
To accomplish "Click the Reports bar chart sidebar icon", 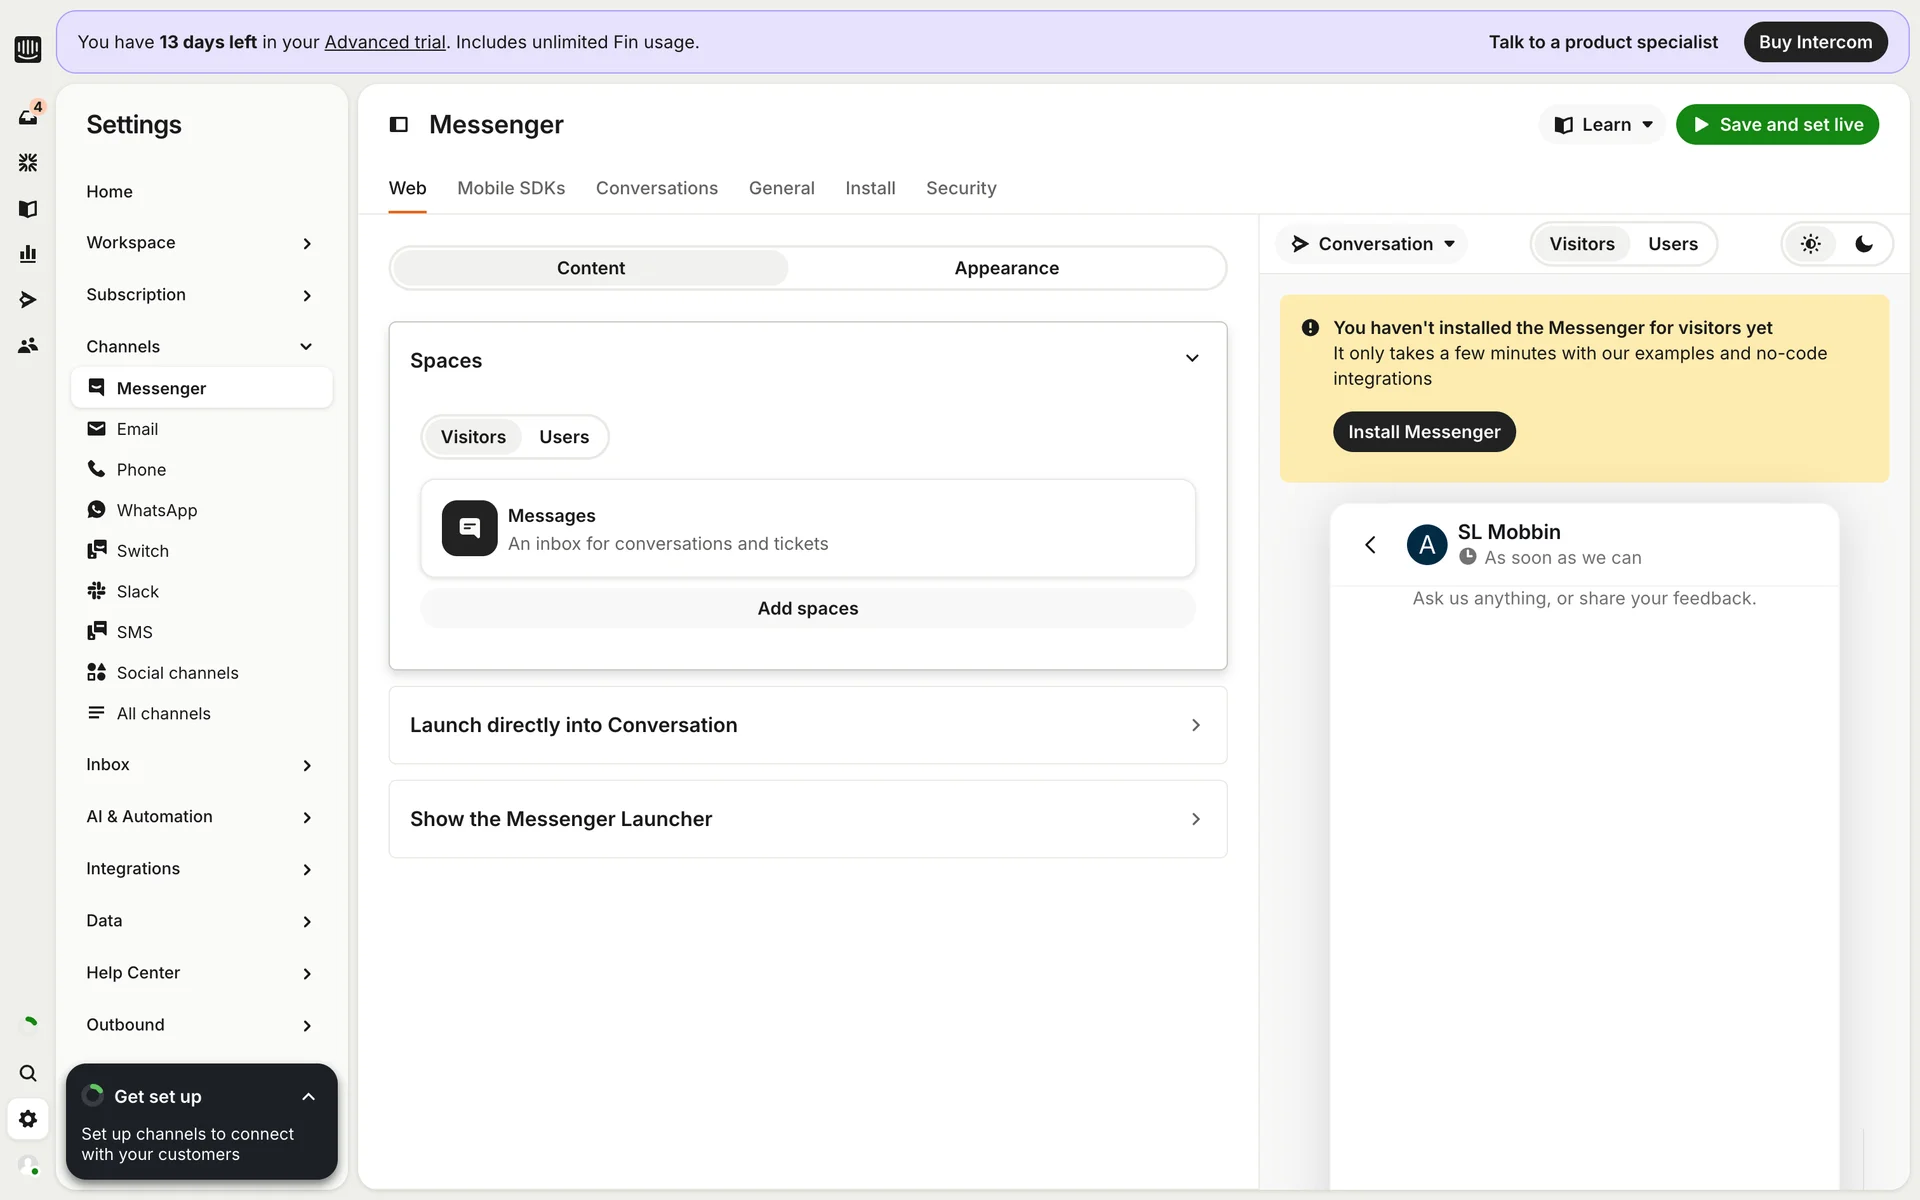I will click(28, 254).
